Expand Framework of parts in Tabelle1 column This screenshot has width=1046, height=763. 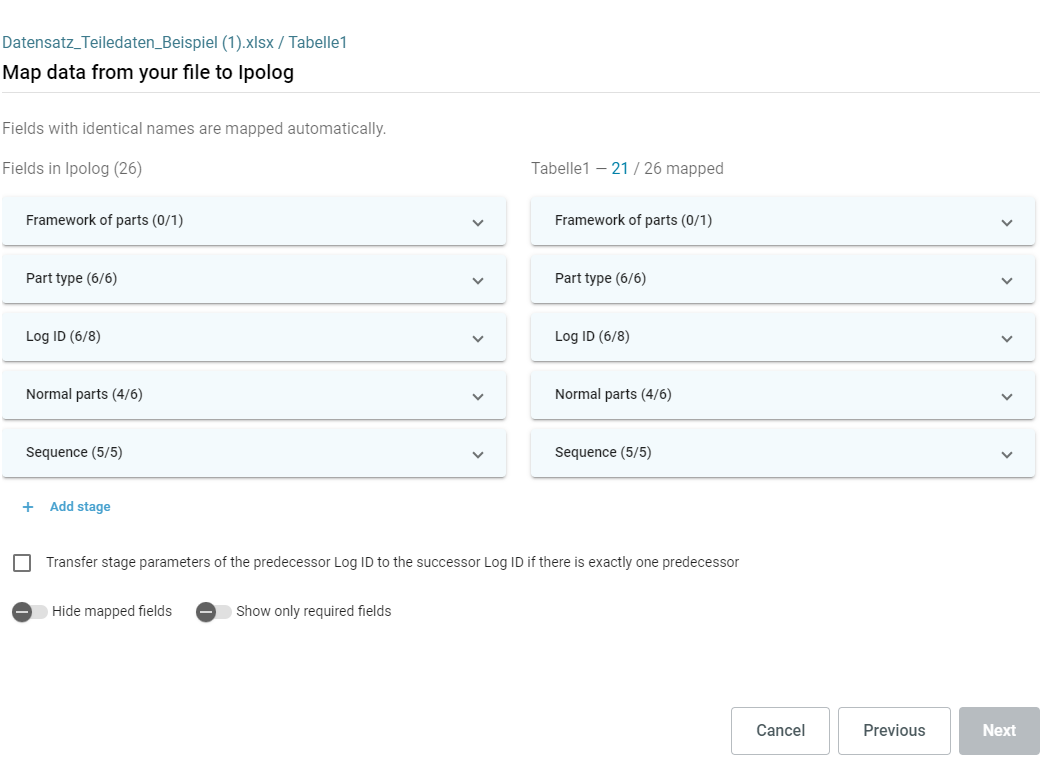[x=782, y=221]
